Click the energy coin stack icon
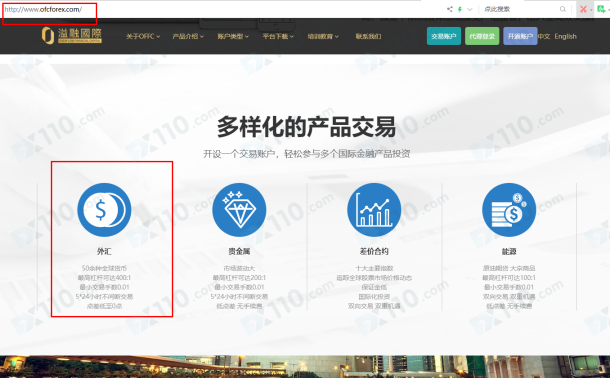 (509, 210)
